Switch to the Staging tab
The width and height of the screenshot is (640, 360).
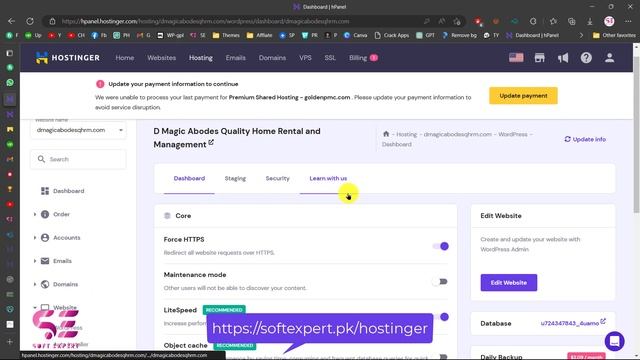click(235, 178)
